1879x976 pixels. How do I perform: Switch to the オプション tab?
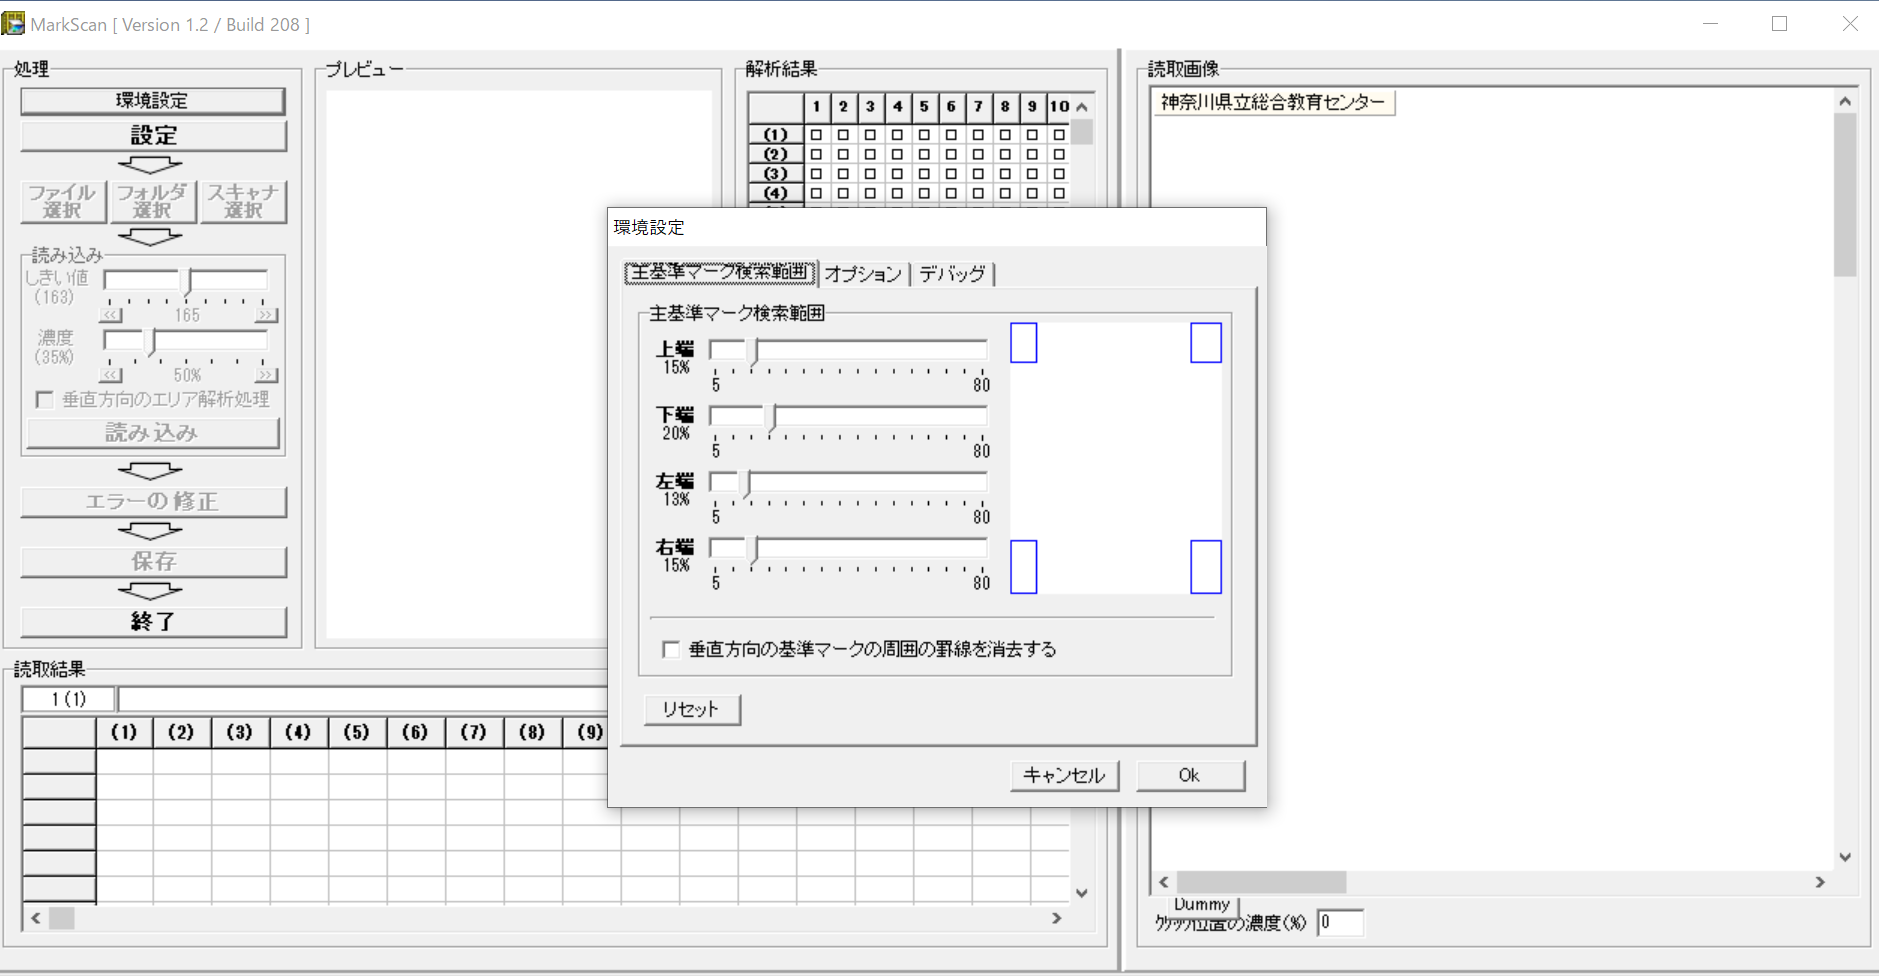863,274
